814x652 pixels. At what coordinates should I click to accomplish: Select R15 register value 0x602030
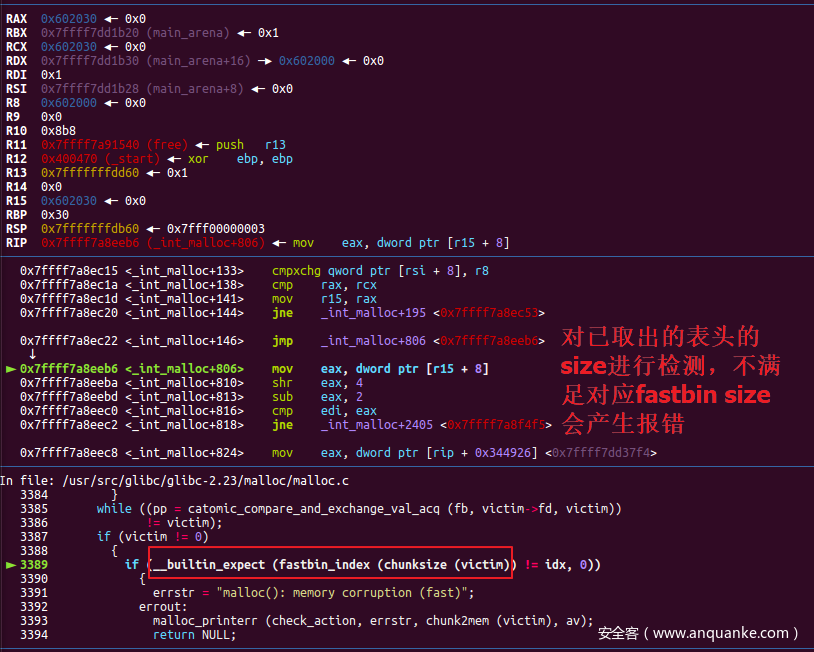(69, 201)
